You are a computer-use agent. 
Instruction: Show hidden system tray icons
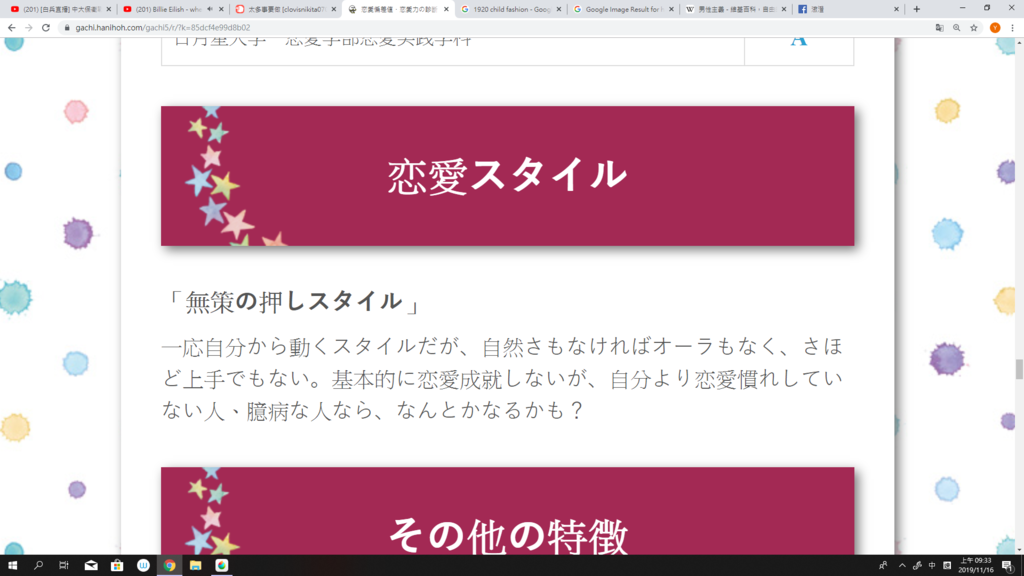tap(902, 566)
